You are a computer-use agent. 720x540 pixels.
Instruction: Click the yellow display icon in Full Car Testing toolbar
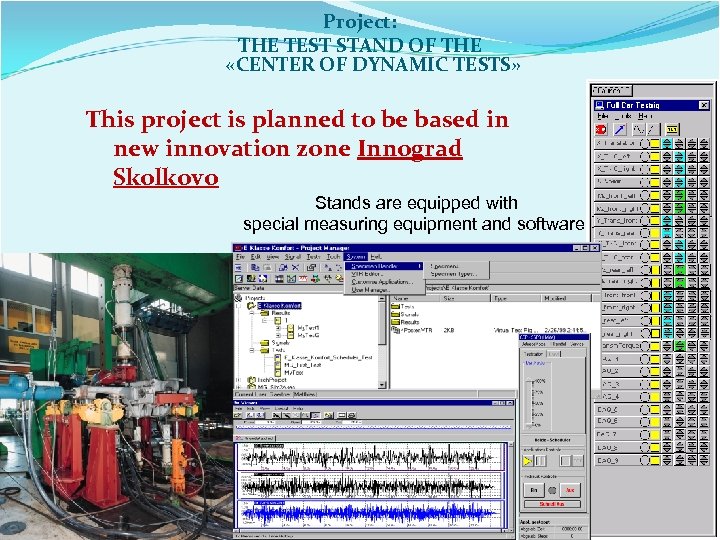[672, 129]
